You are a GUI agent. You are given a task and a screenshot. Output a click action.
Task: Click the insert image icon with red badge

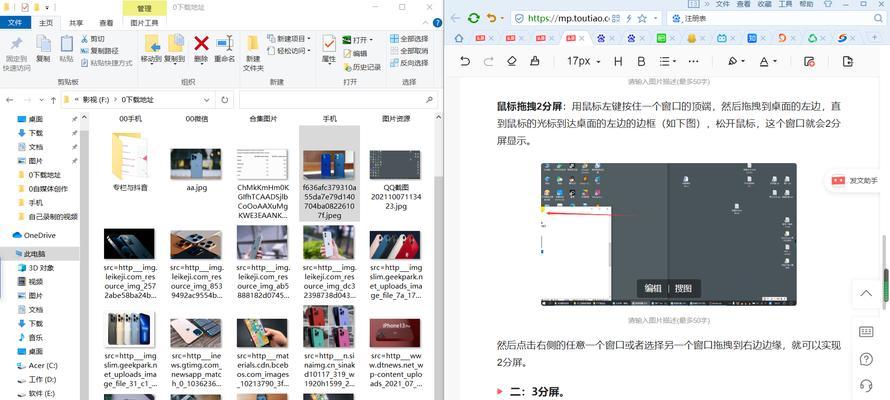(x=810, y=61)
